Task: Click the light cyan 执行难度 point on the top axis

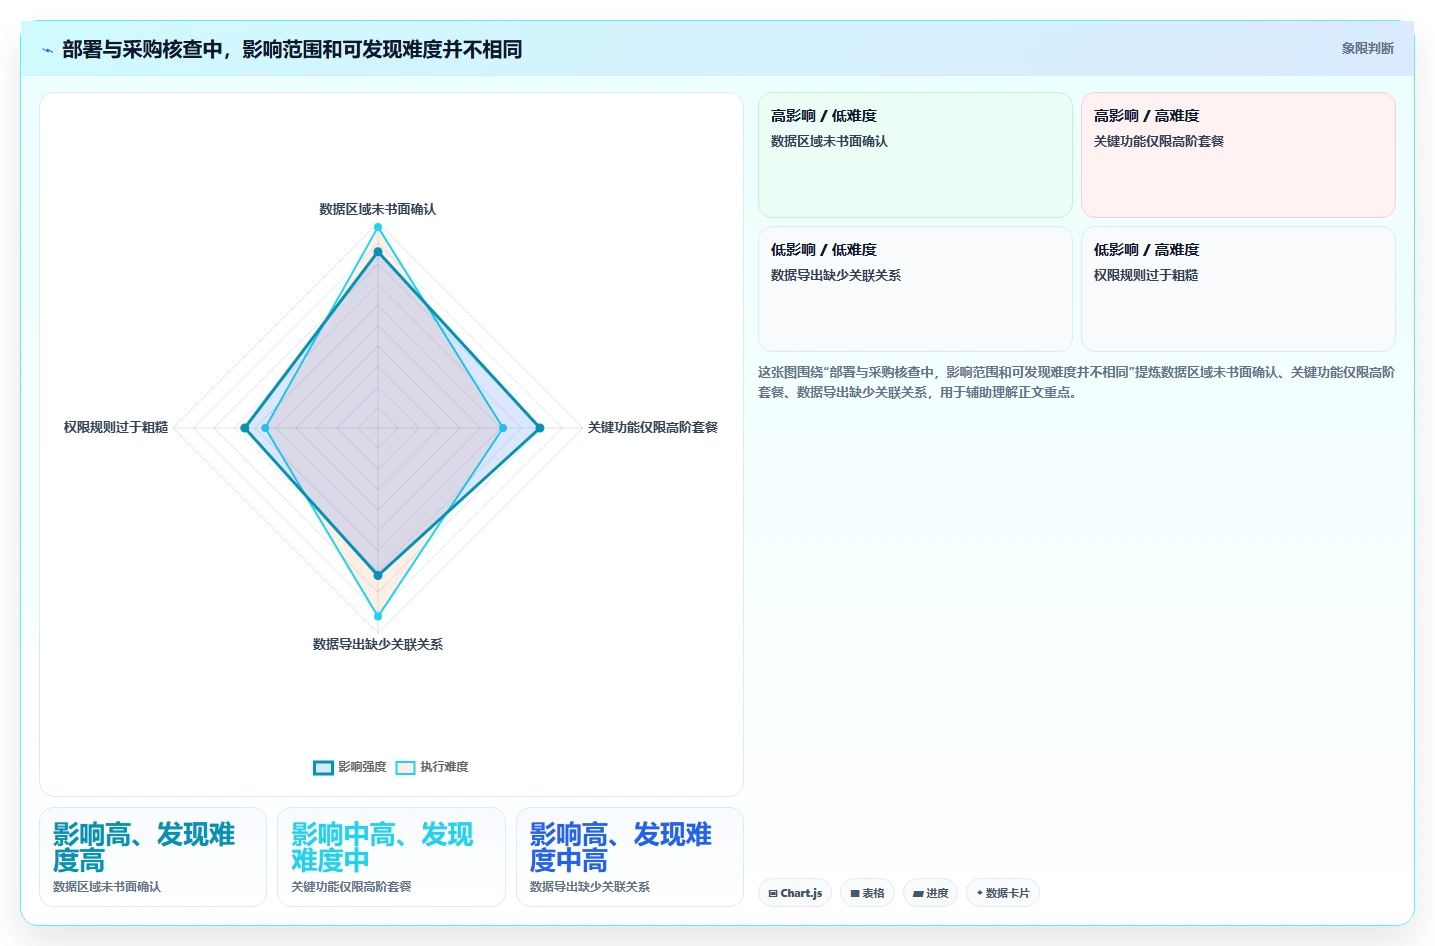Action: [378, 227]
